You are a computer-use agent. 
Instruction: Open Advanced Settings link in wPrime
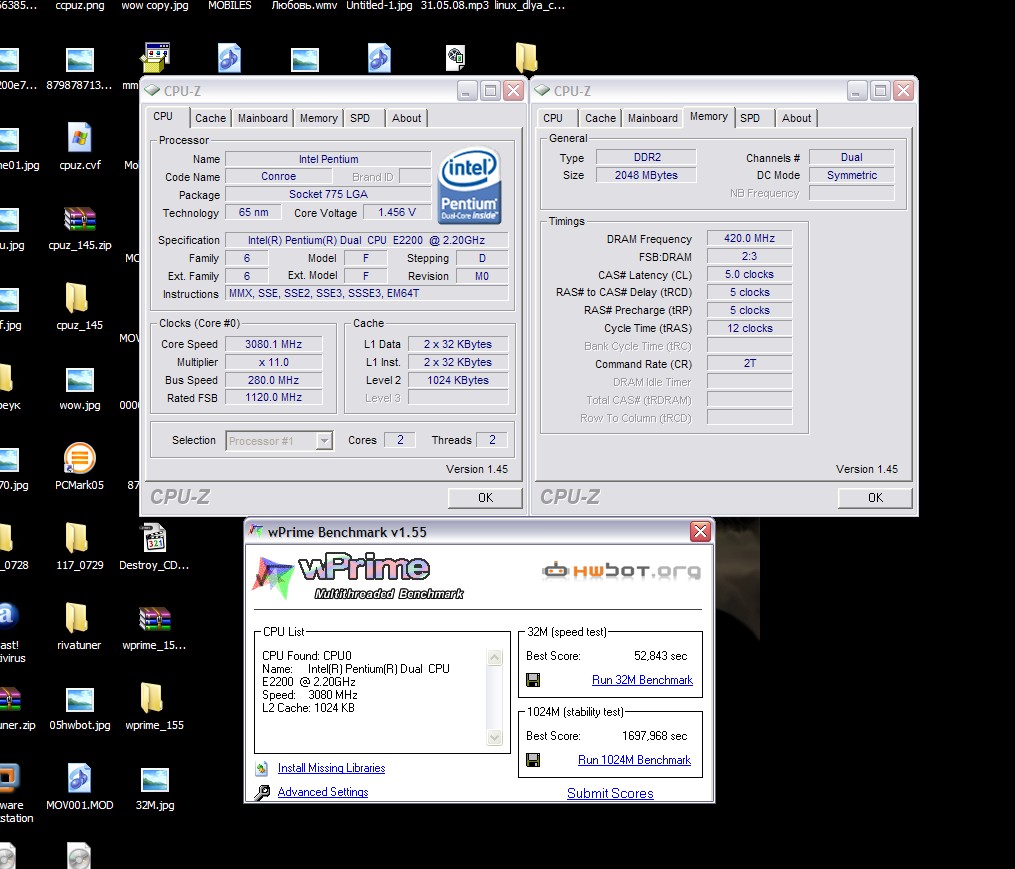pyautogui.click(x=323, y=792)
